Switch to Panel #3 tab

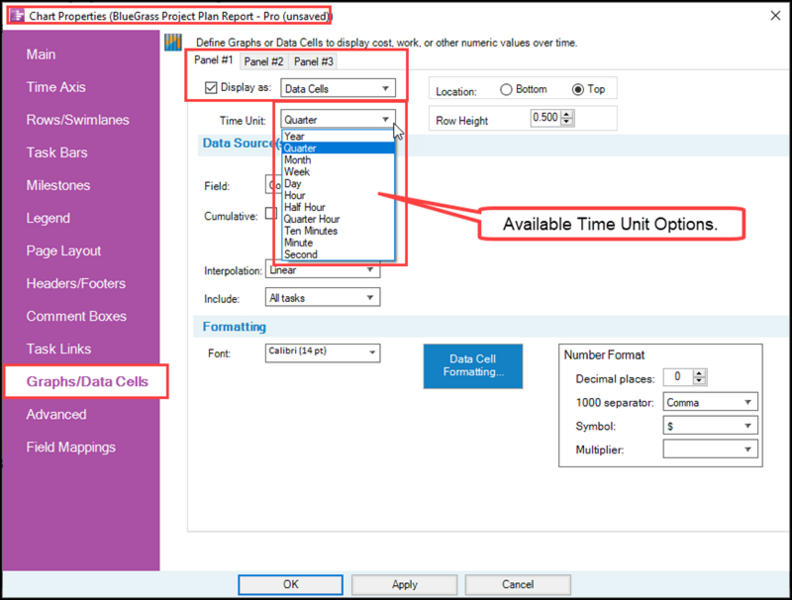point(314,62)
